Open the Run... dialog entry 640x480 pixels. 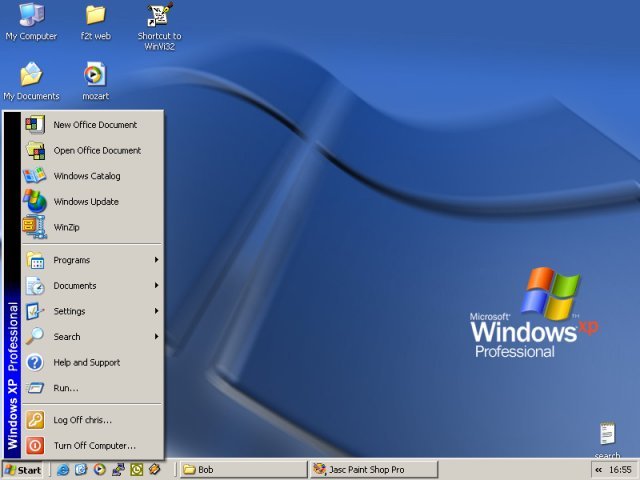tap(93, 388)
